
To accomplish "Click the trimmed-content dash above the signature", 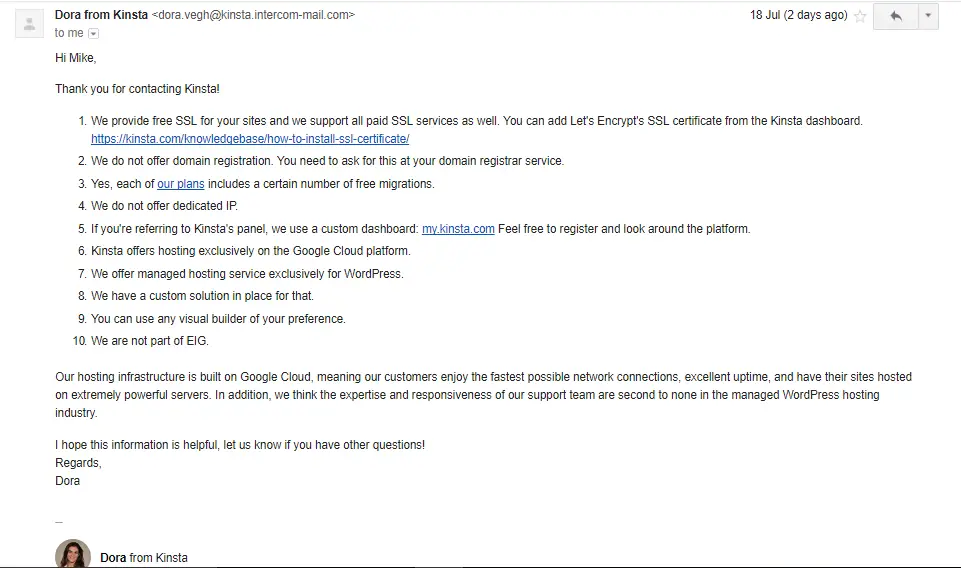I will click(59, 522).
